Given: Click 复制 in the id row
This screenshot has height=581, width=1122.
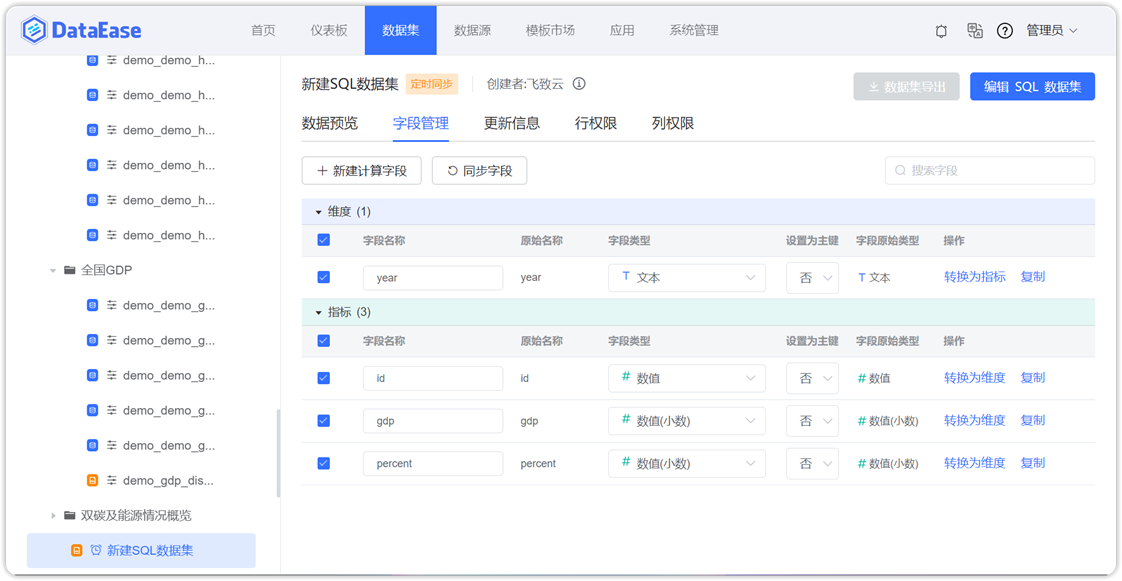Looking at the screenshot, I should (x=1033, y=378).
